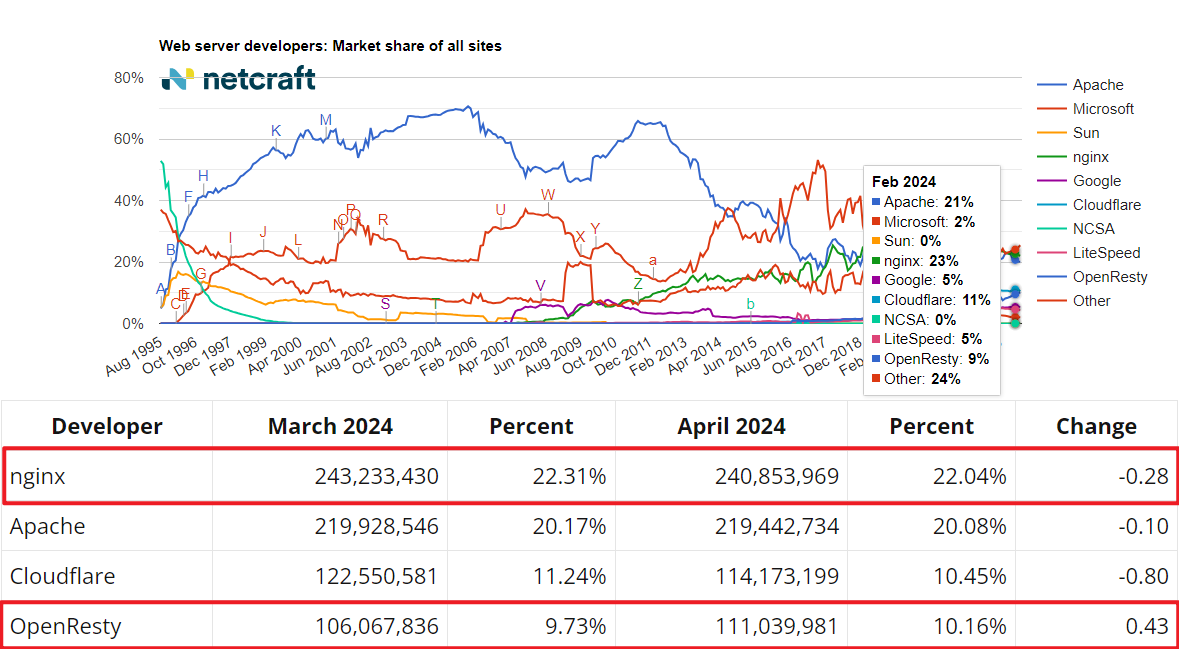
Task: Click the cell showing 10.16%
Action: tap(932, 626)
